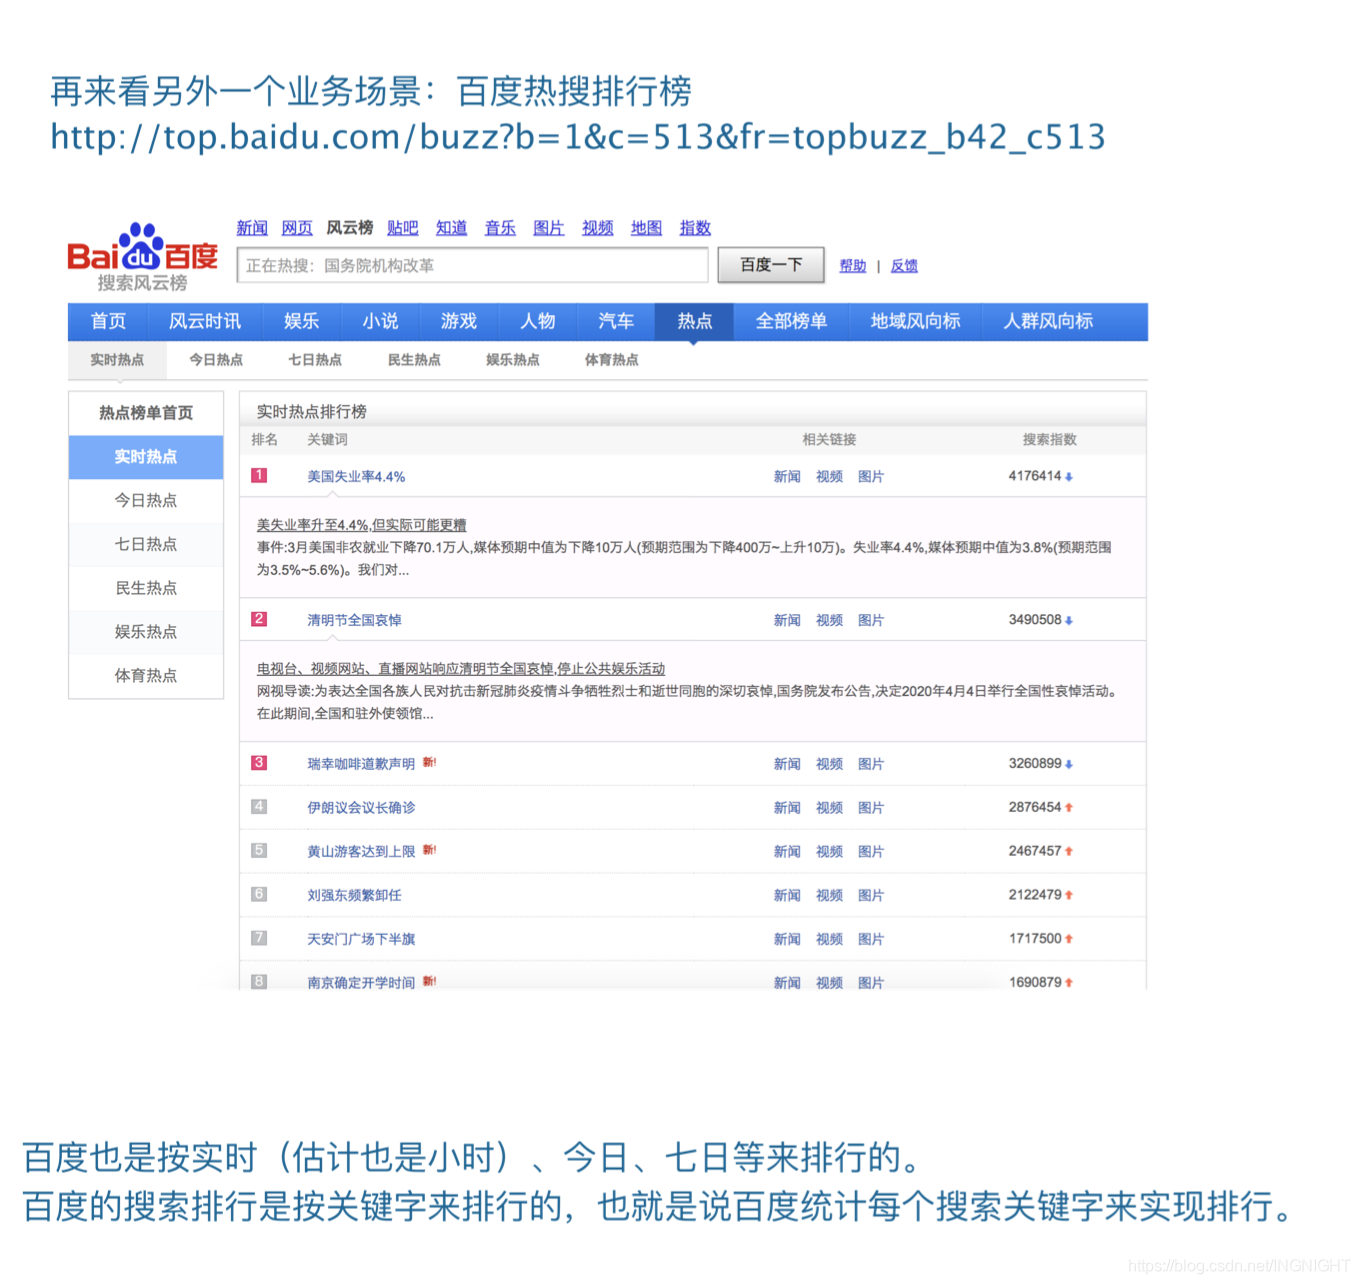Select 风云时讯 menu item
This screenshot has width=1360, height=1284.
(x=205, y=321)
